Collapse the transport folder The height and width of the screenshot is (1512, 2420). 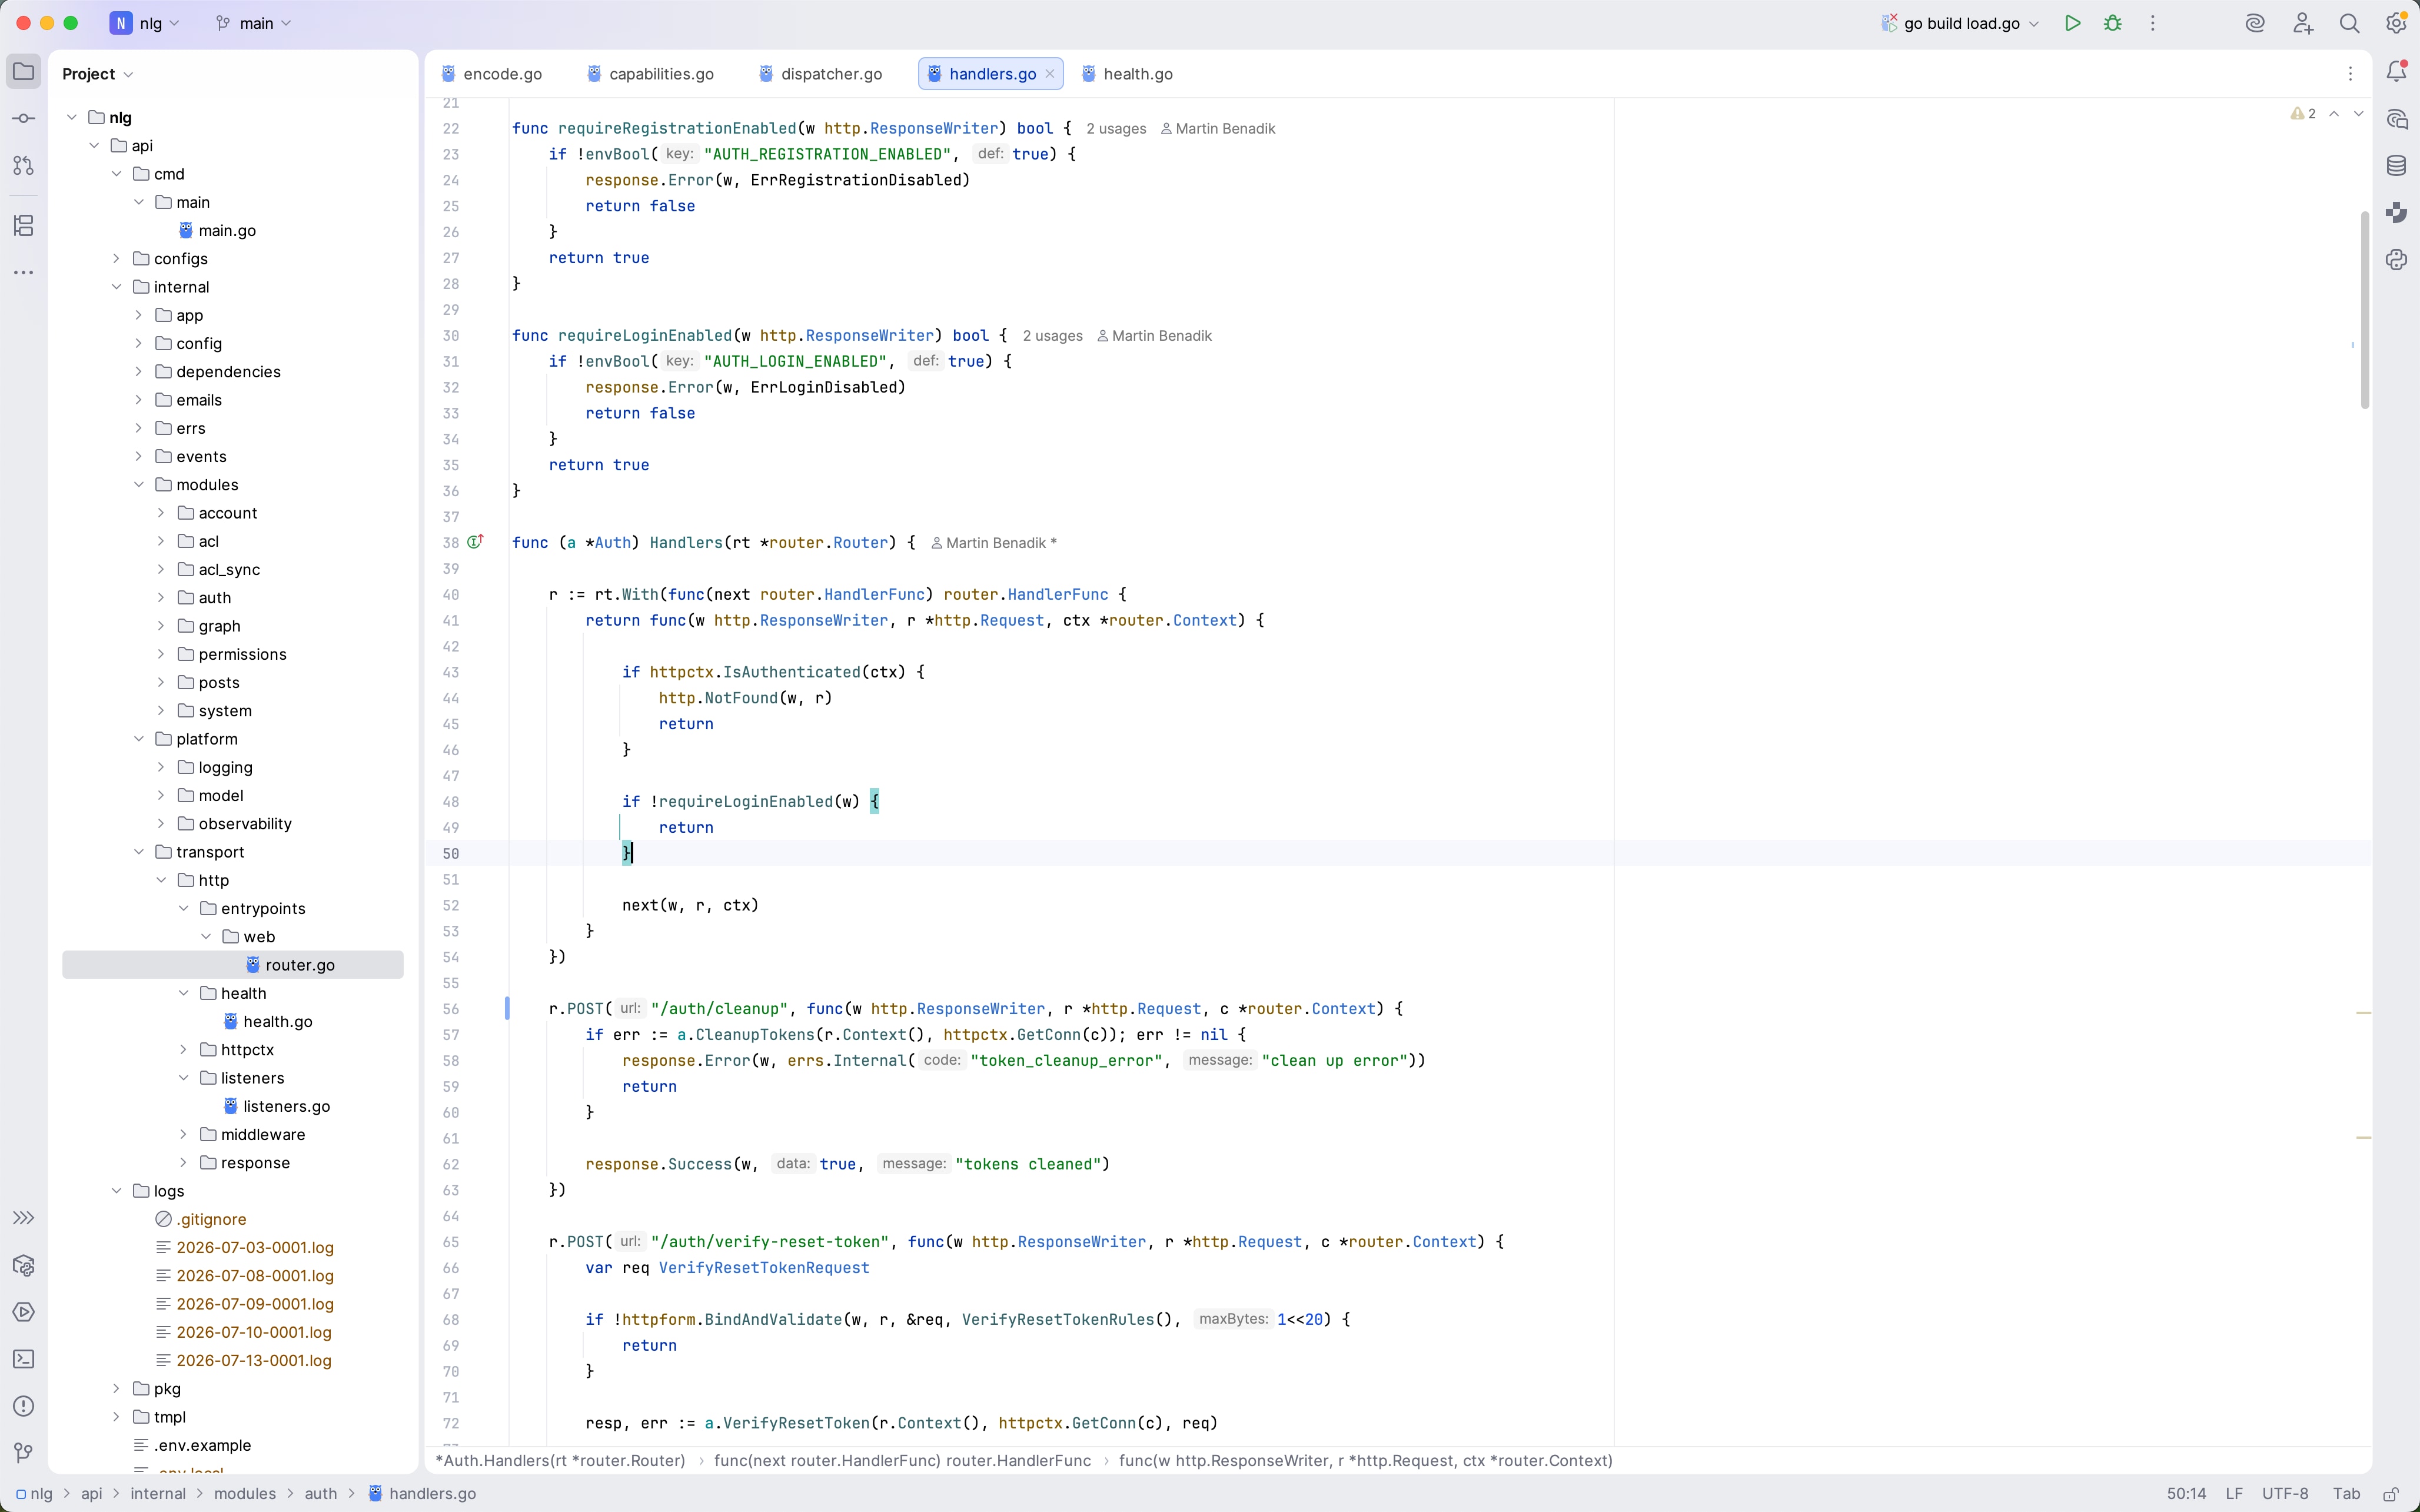pyautogui.click(x=139, y=852)
